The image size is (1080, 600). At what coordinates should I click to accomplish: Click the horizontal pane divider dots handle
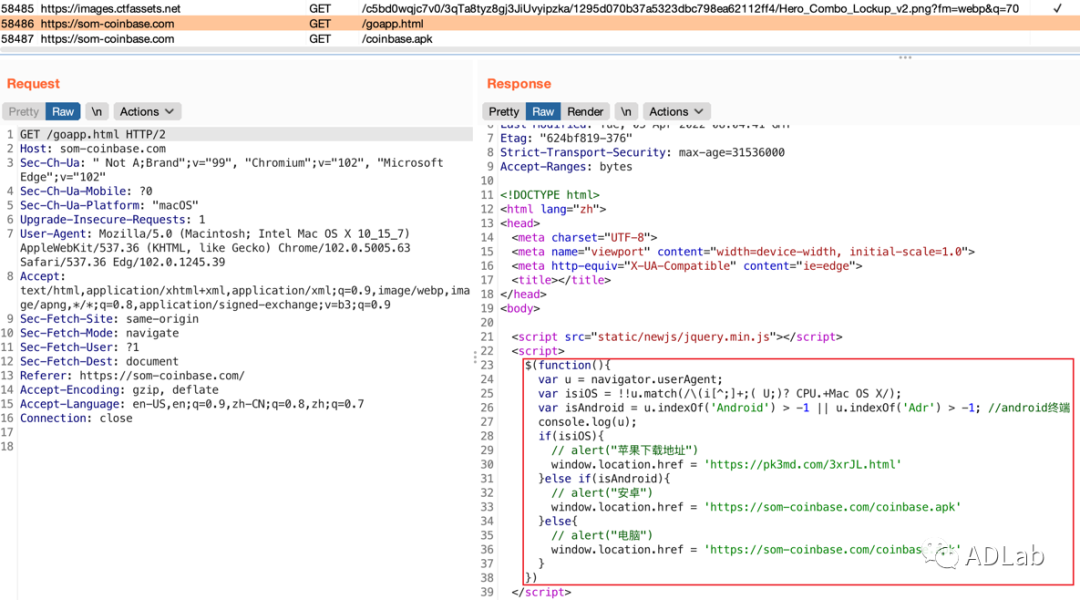[905, 57]
